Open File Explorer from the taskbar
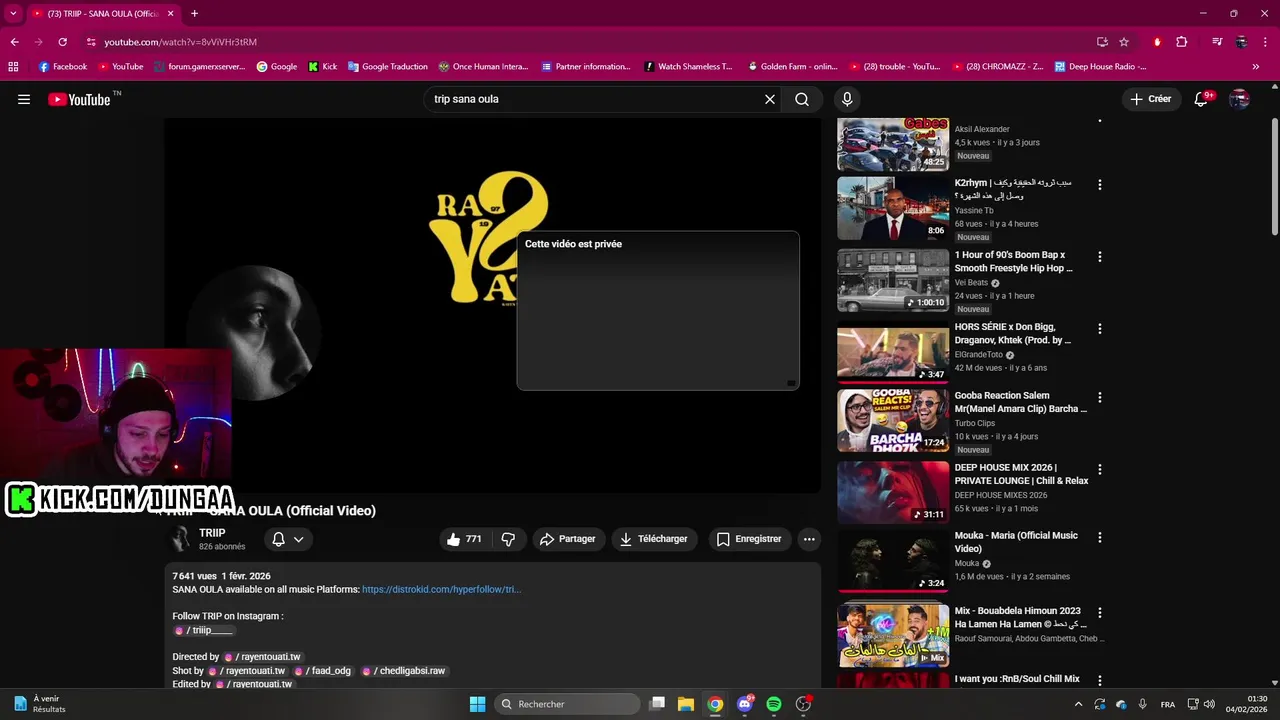This screenshot has width=1280, height=720. tap(686, 704)
